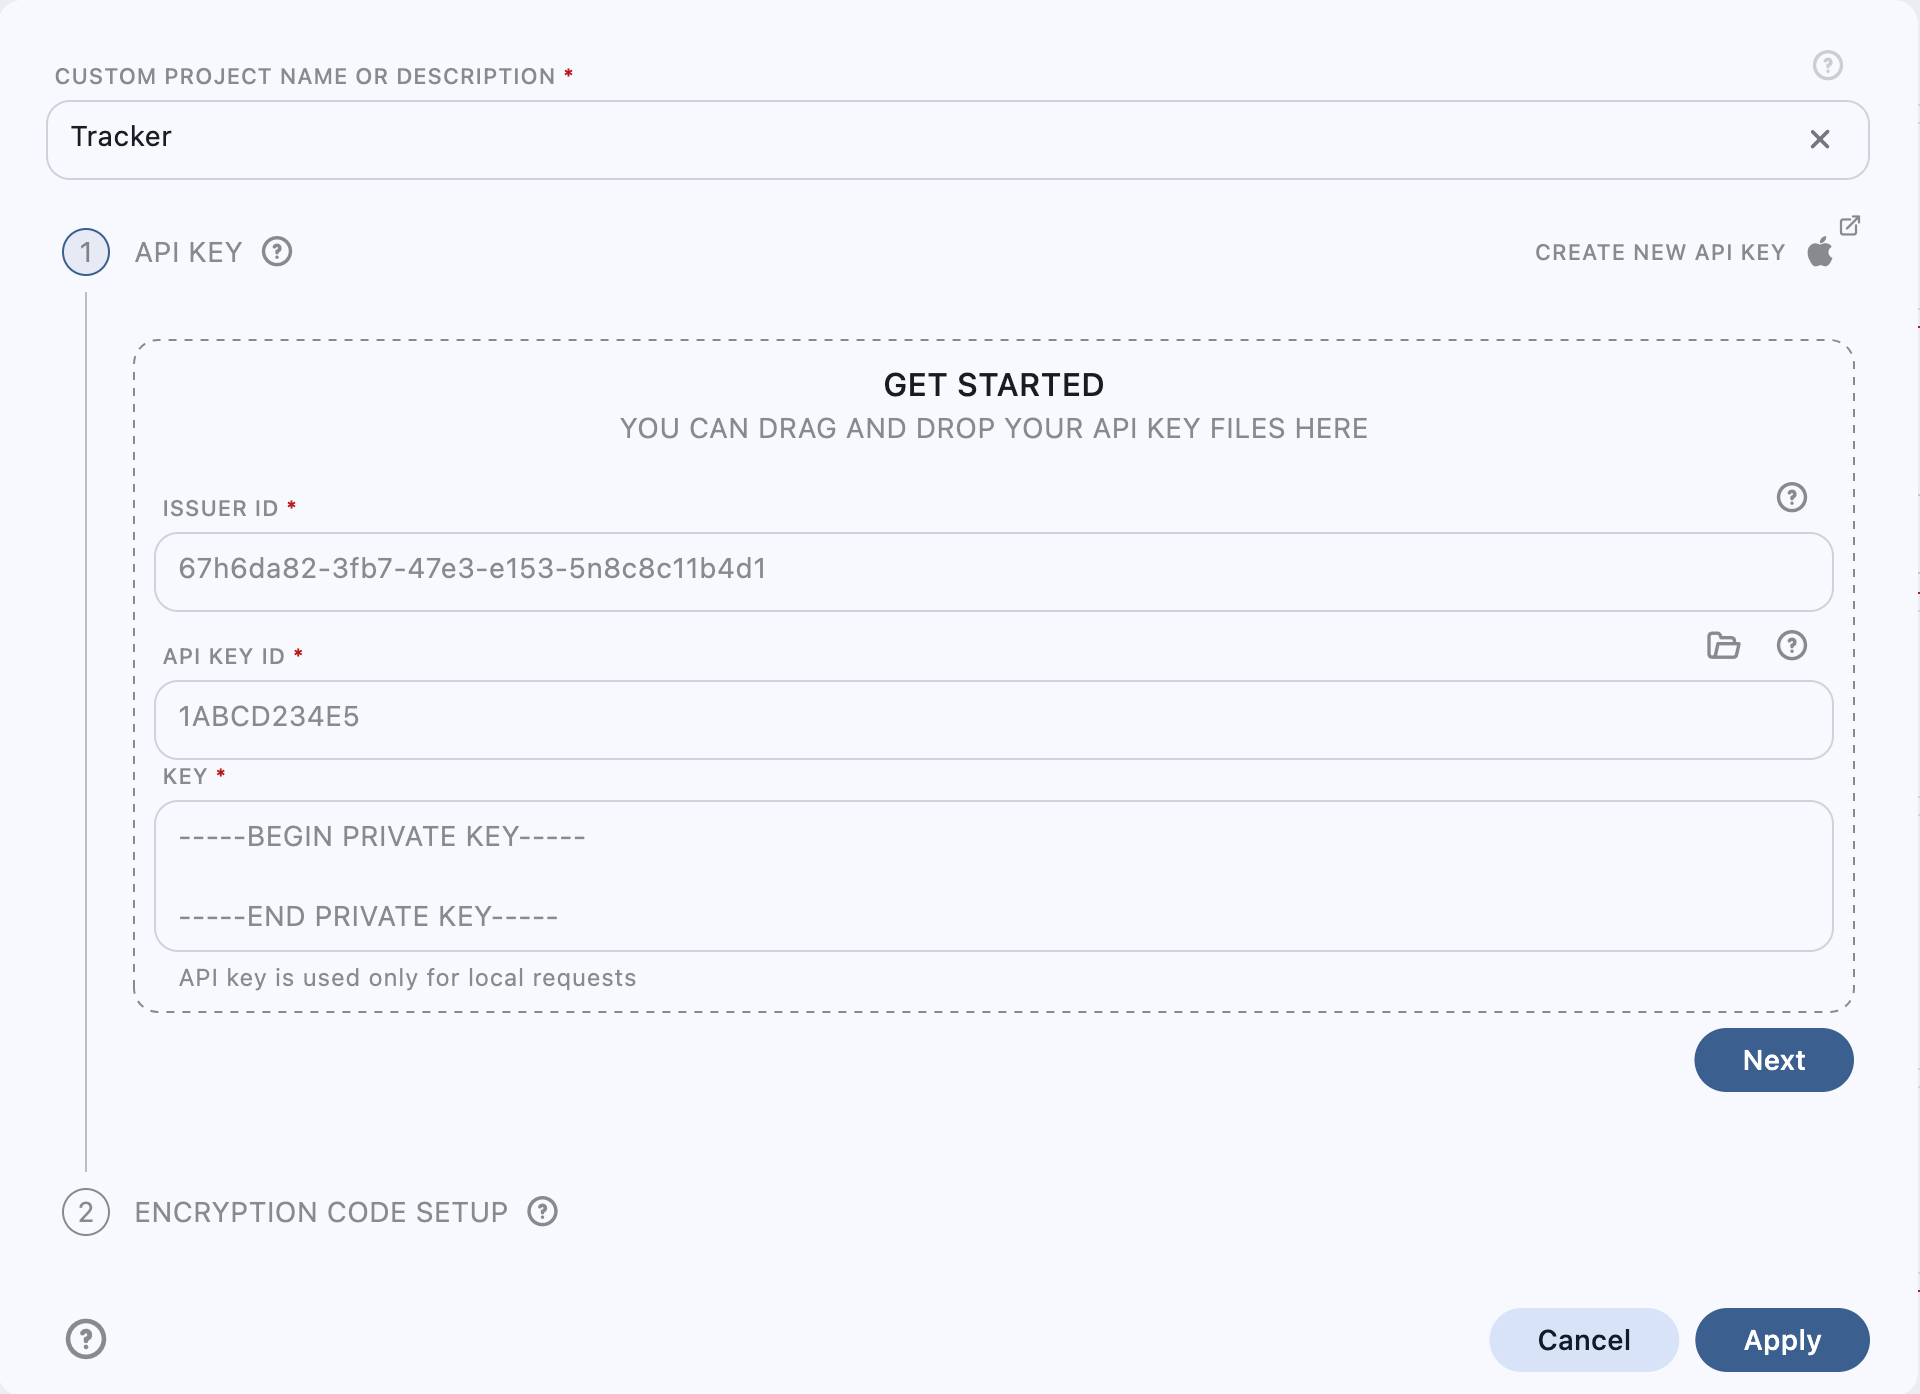Click the drag-and-drop API key files area
The image size is (1920, 1394).
[993, 406]
